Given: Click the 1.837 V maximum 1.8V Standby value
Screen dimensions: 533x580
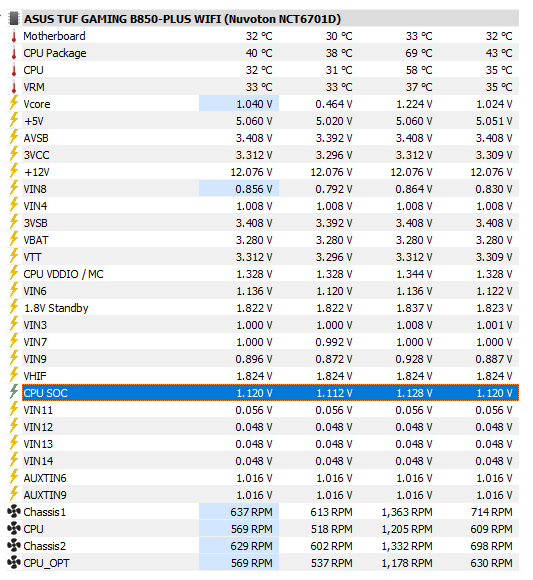Looking at the screenshot, I should 414,308.
